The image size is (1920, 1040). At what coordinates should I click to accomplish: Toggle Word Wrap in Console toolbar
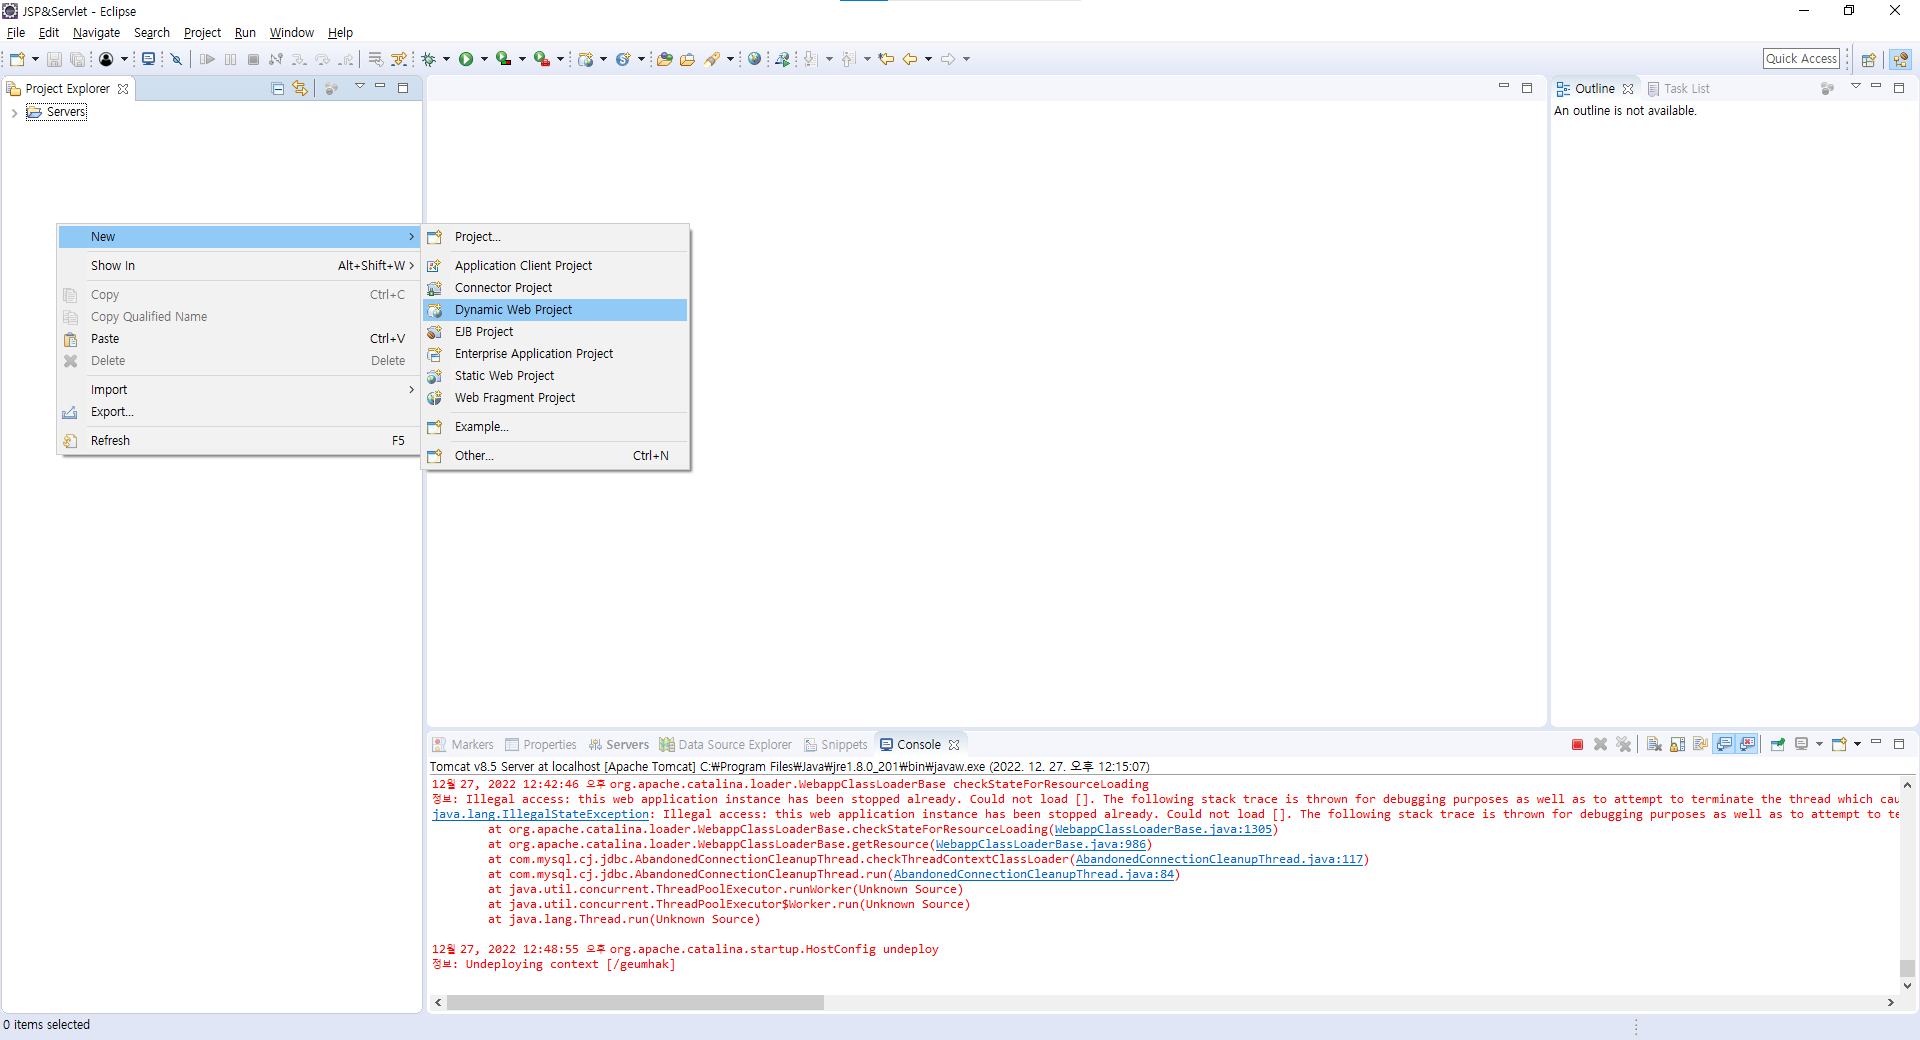point(1700,744)
